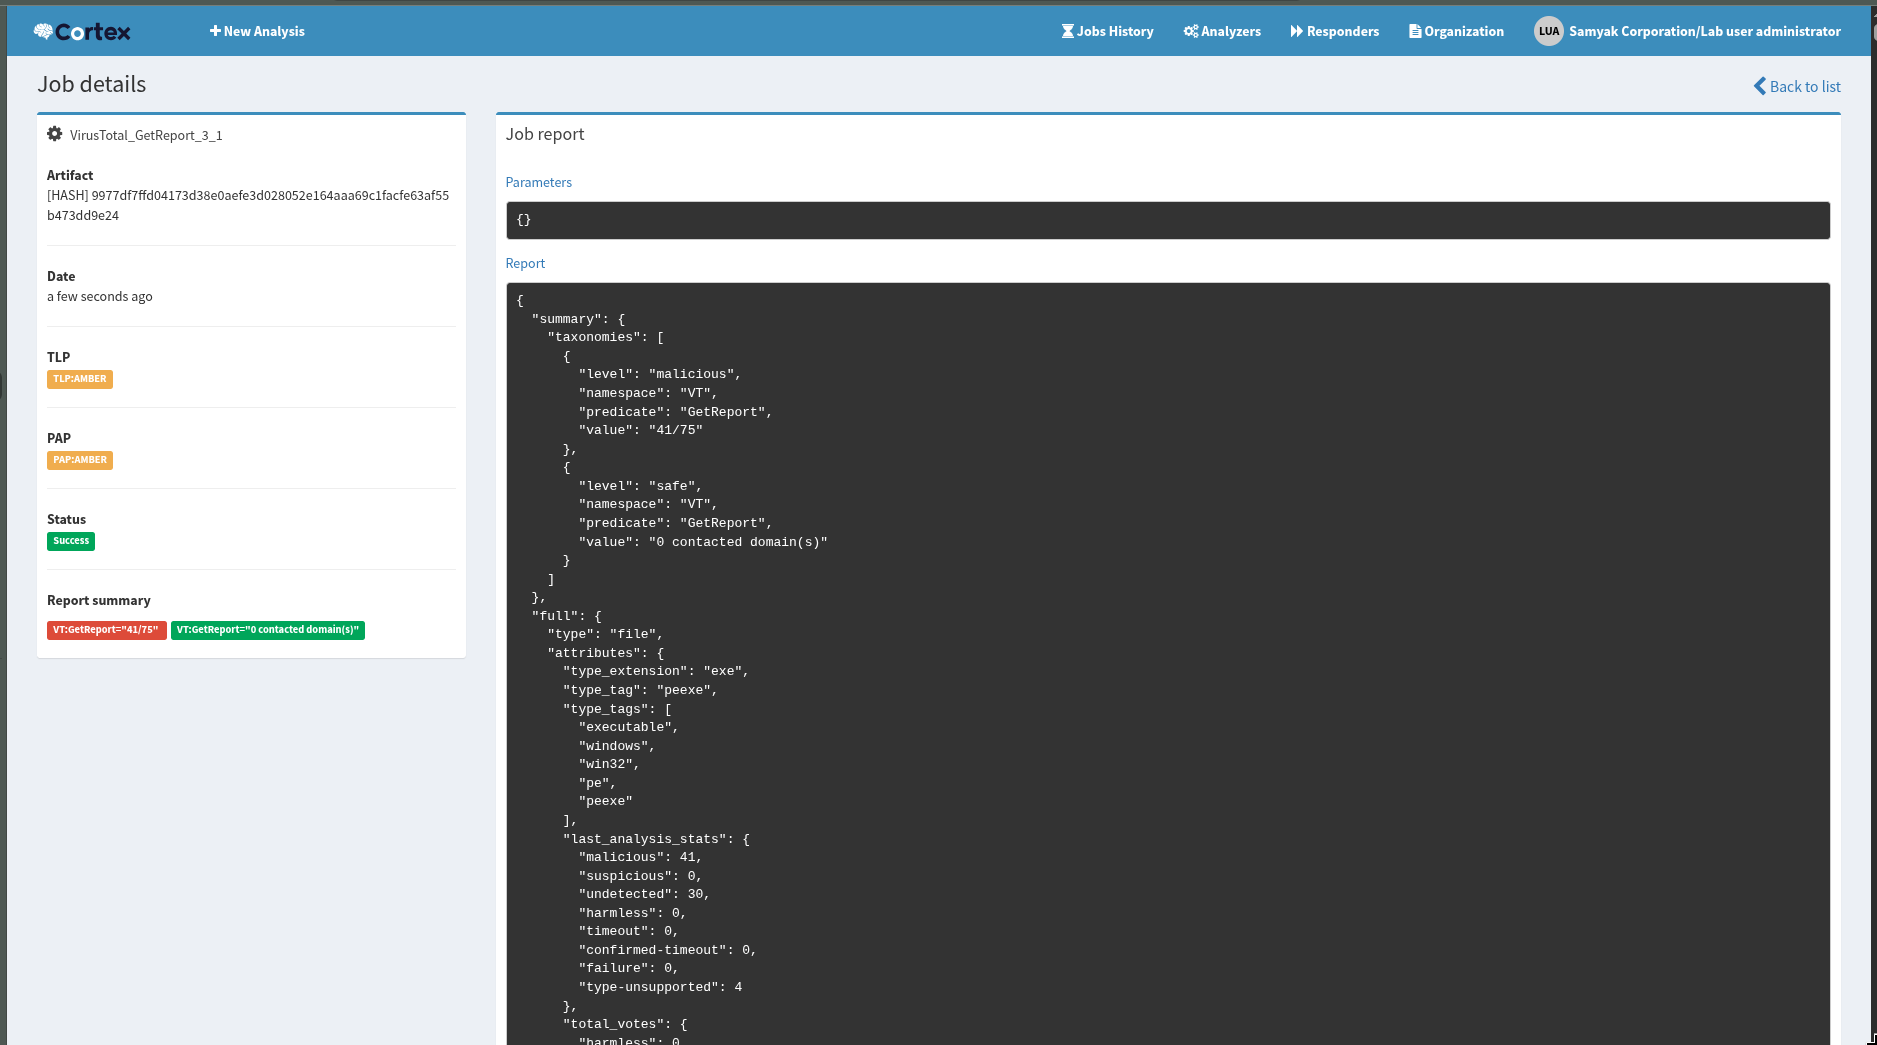Click the chevron icon beside Back to list
Image resolution: width=1877 pixels, height=1045 pixels.
[x=1760, y=86]
